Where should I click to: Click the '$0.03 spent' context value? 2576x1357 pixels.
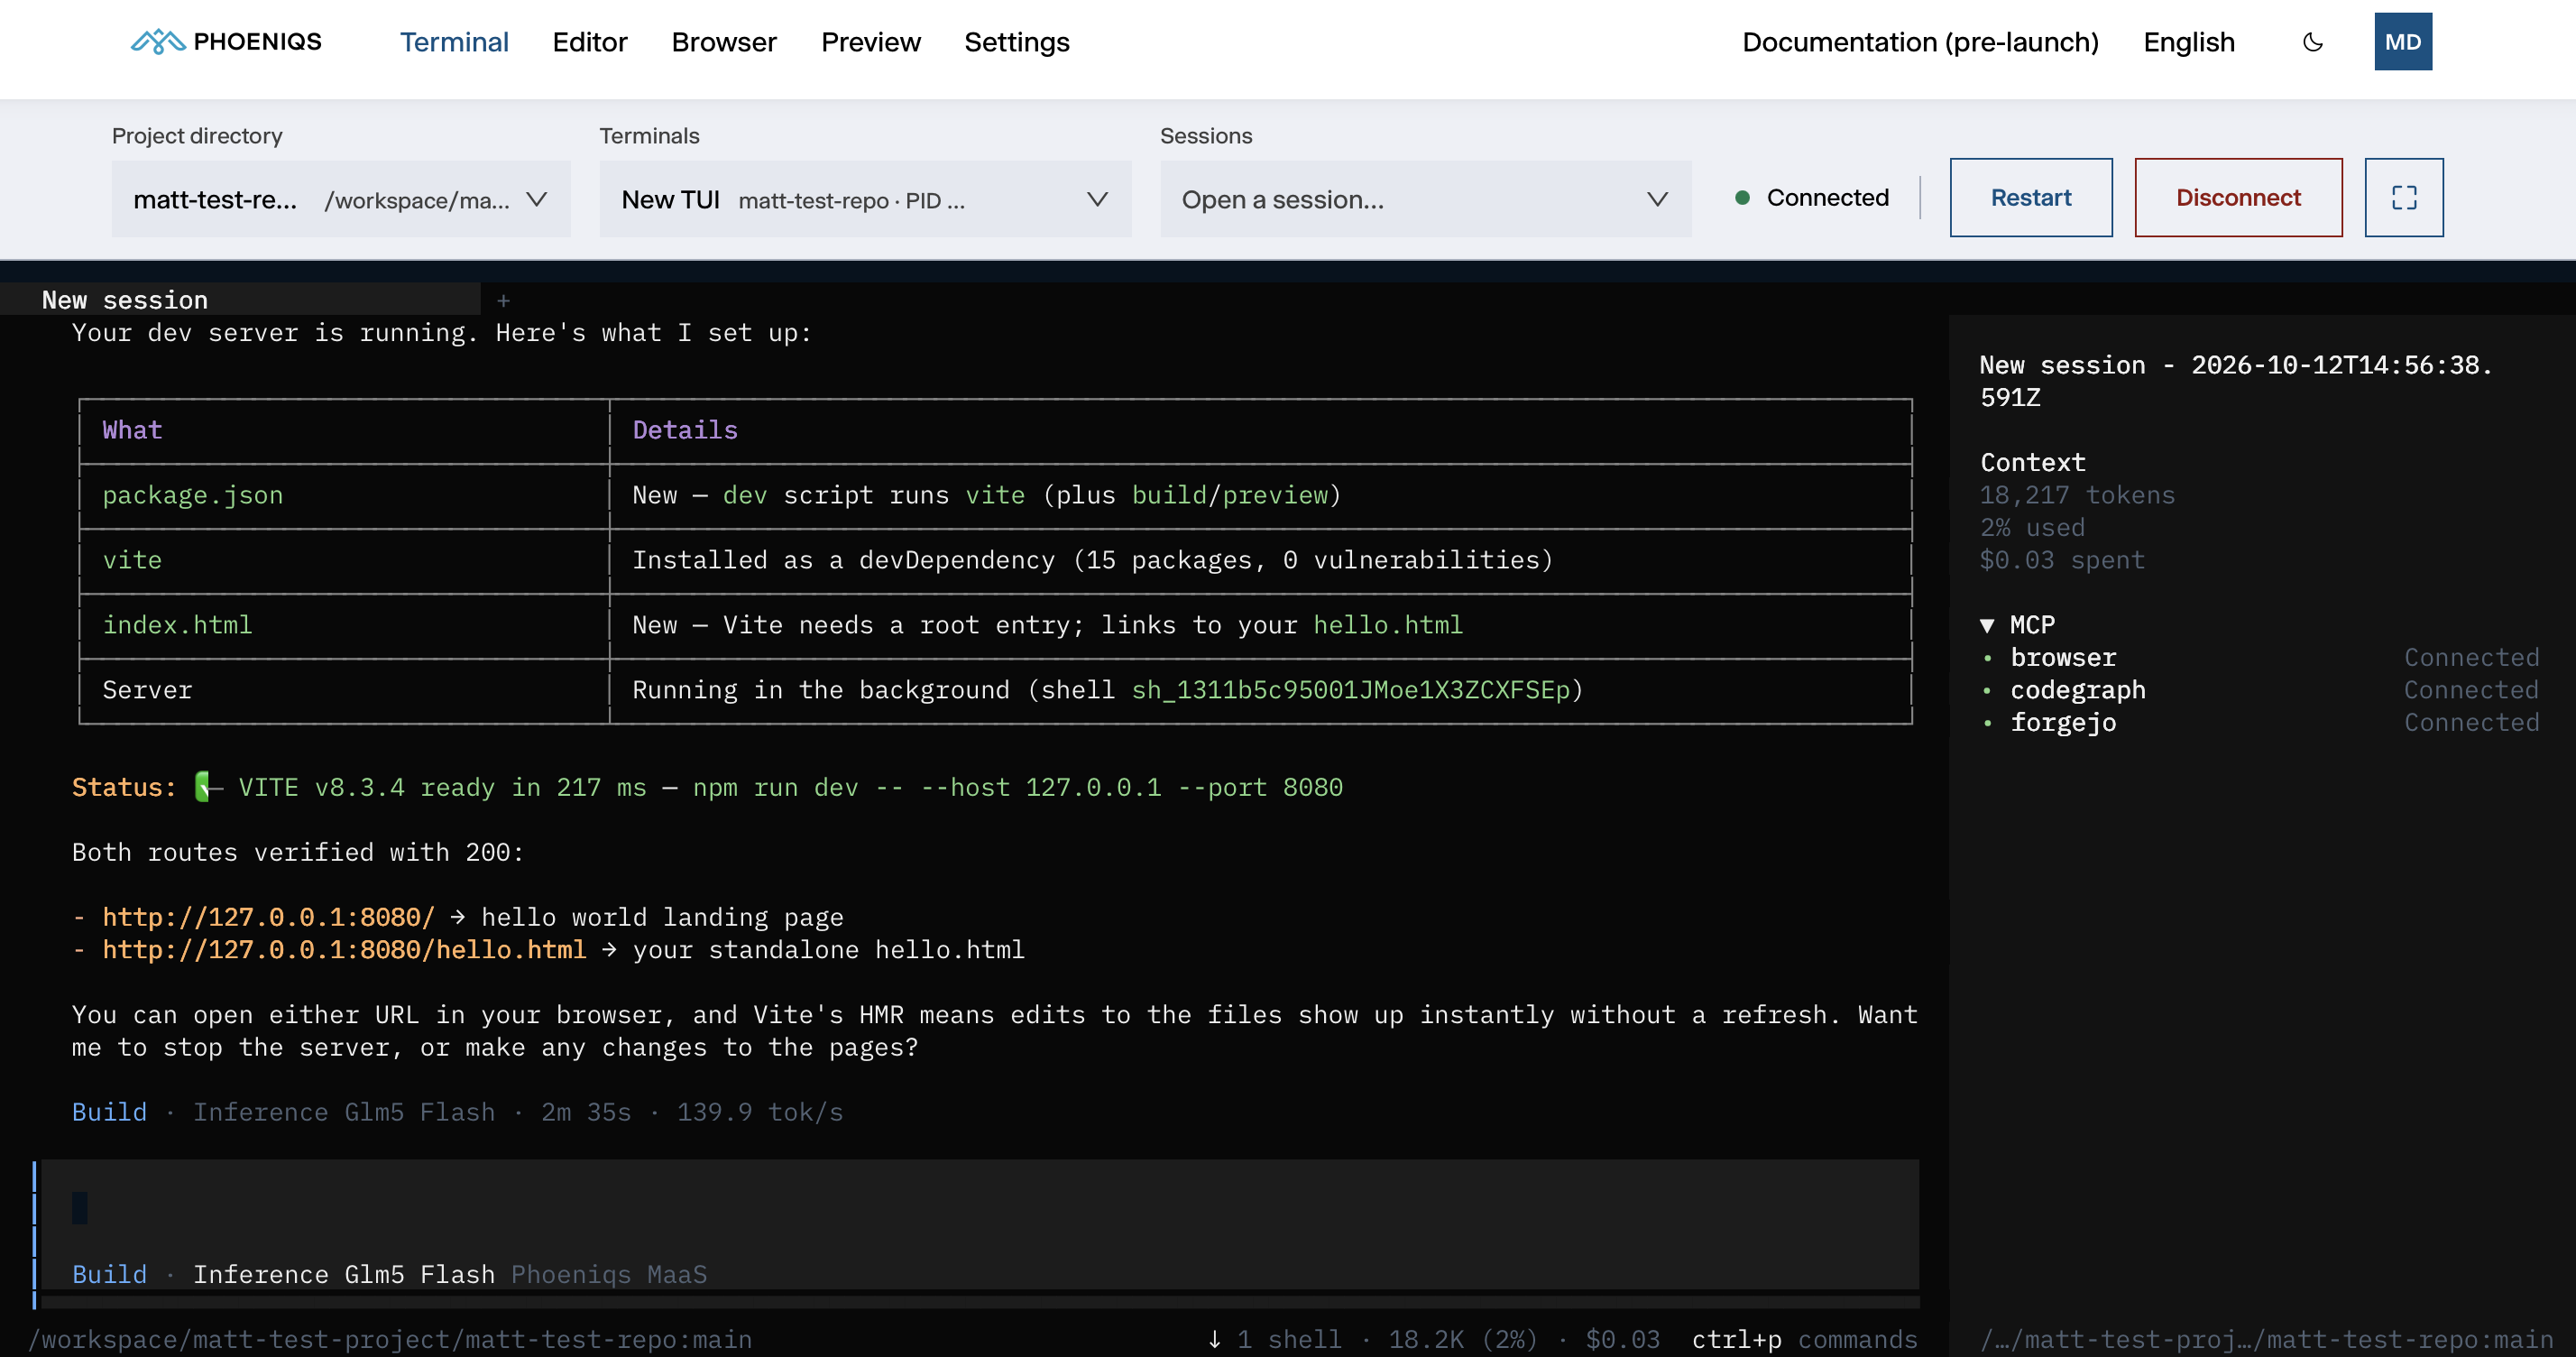(x=2062, y=560)
